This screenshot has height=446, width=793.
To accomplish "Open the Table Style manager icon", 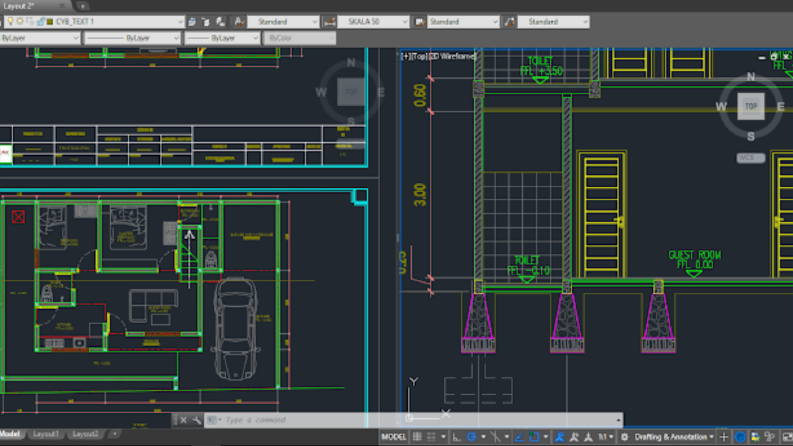I will (x=419, y=22).
